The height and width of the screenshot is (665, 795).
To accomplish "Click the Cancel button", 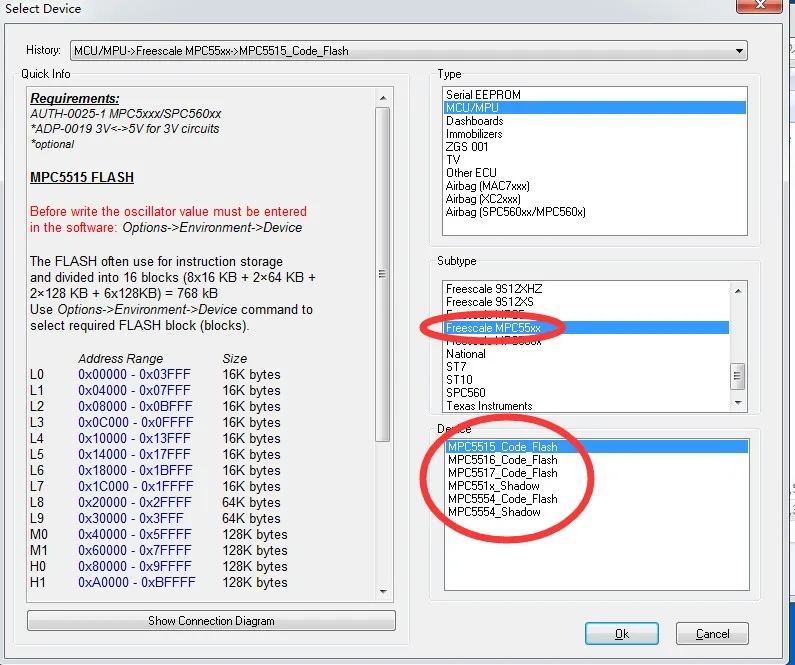I will point(712,634).
